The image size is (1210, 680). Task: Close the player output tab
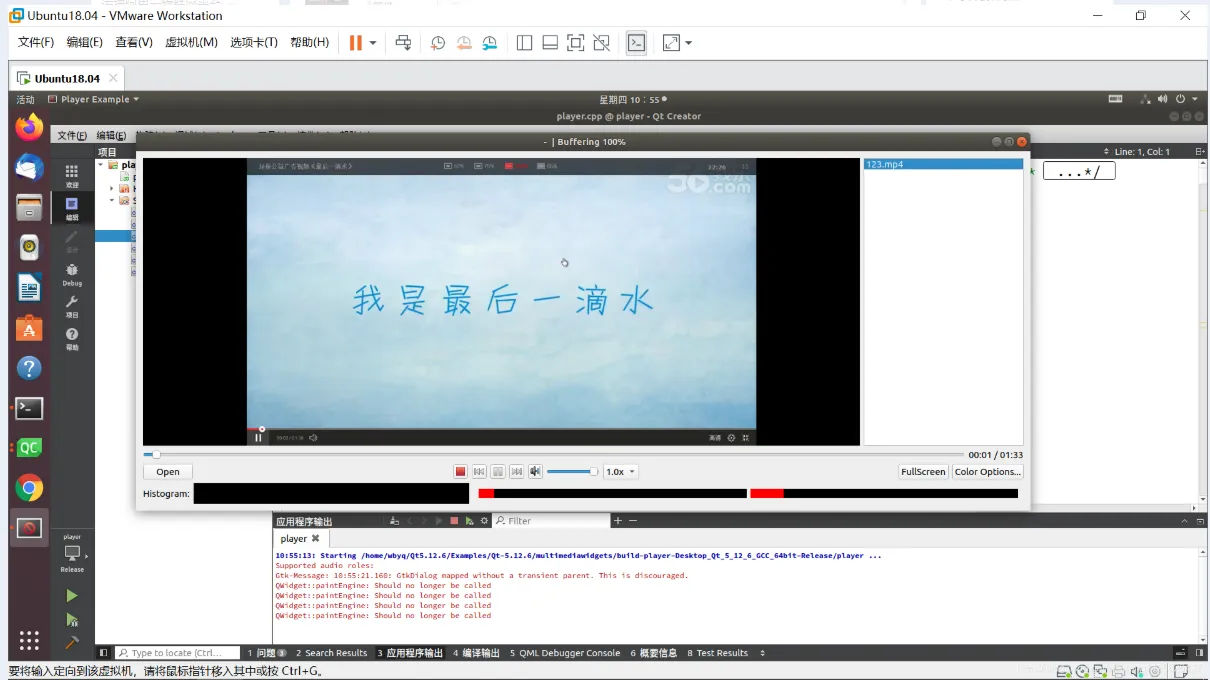tap(316, 539)
